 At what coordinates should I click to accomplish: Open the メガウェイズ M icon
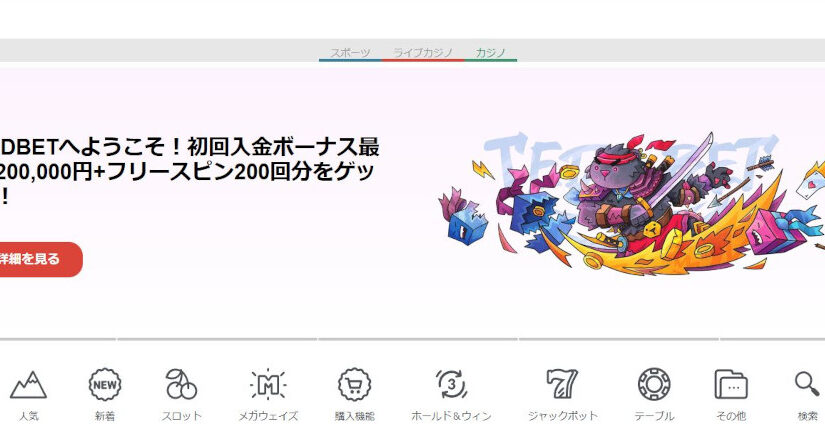(267, 384)
